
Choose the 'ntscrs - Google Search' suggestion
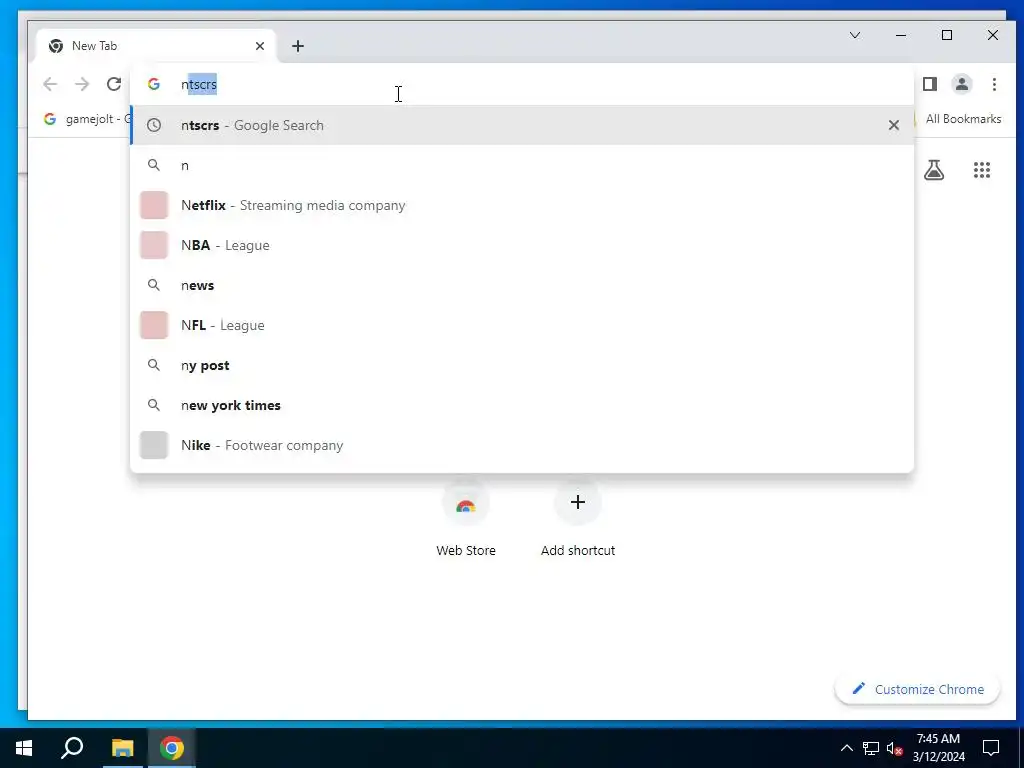[522, 125]
